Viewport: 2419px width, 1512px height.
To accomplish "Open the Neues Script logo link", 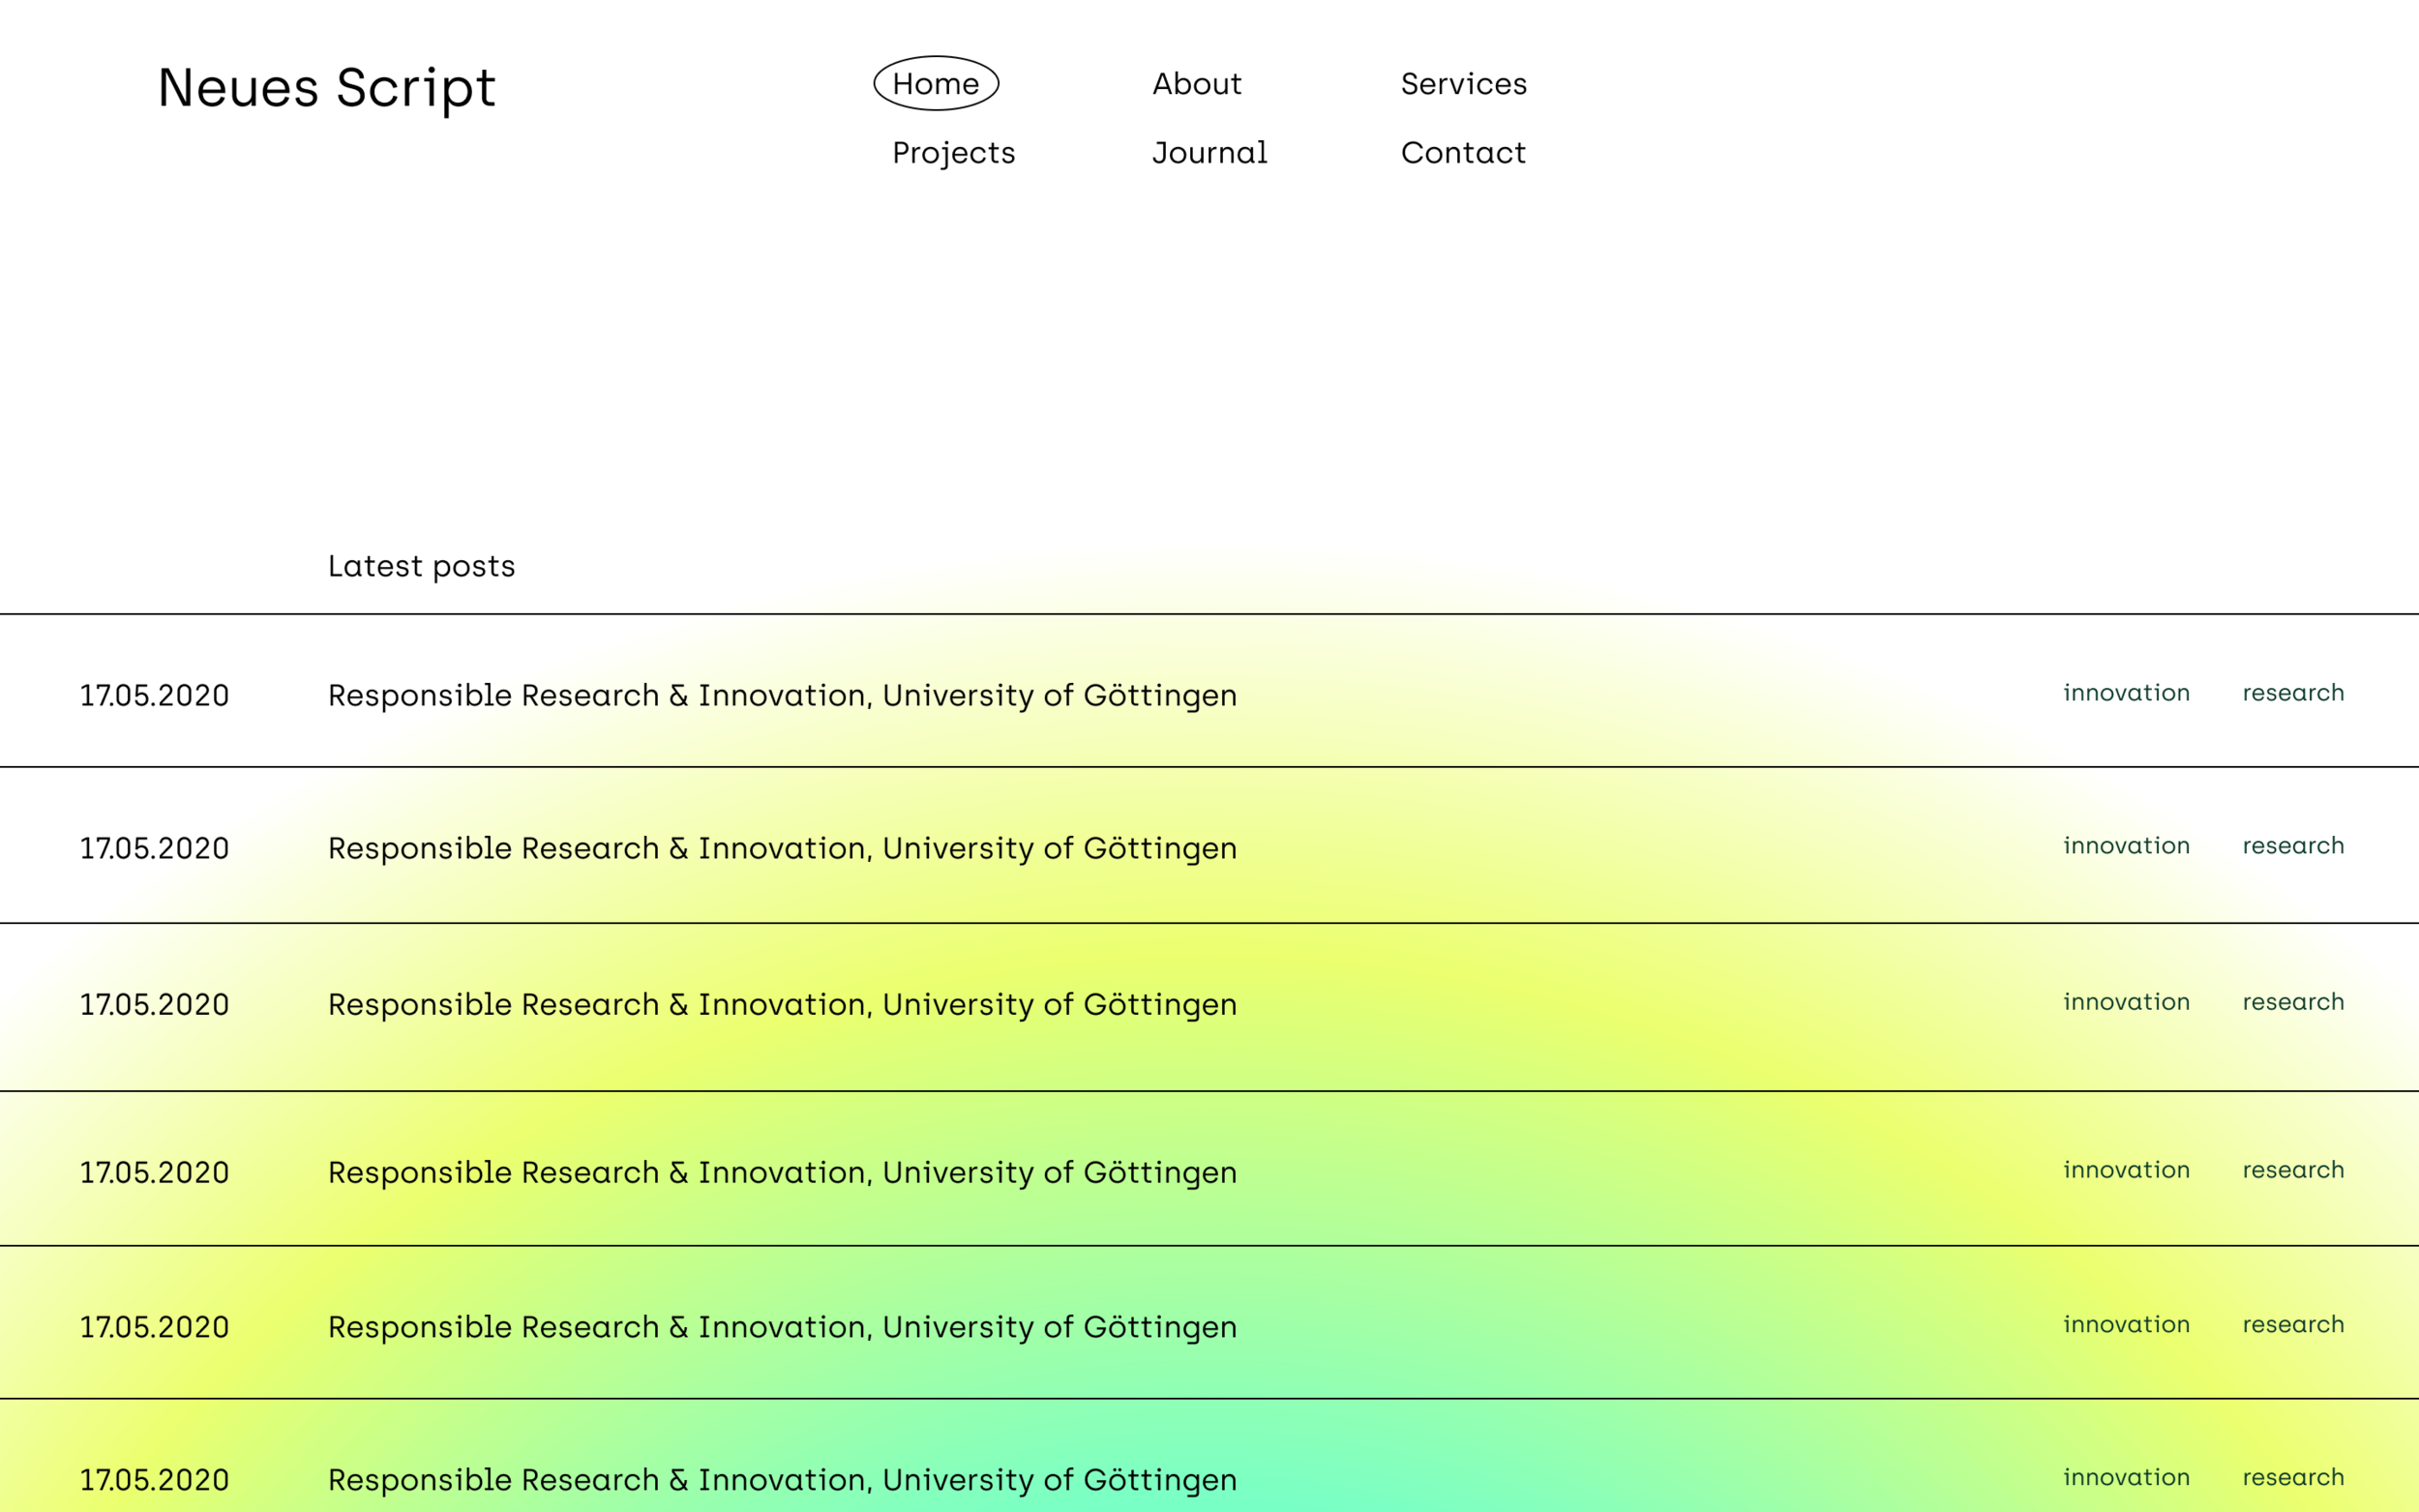I will (x=326, y=88).
